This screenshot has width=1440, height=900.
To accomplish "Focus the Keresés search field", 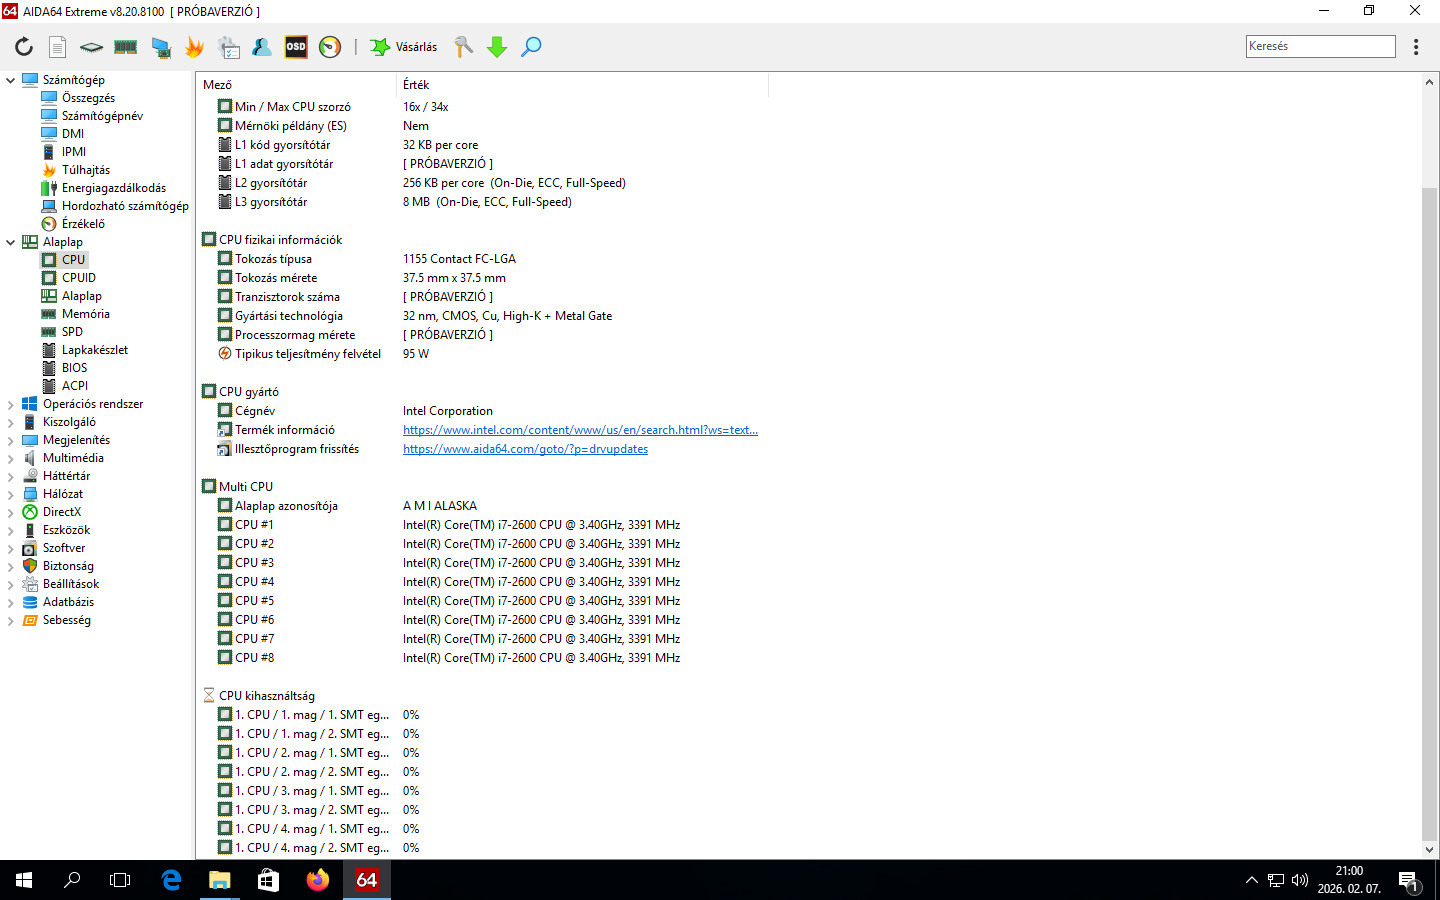I will pyautogui.click(x=1320, y=46).
